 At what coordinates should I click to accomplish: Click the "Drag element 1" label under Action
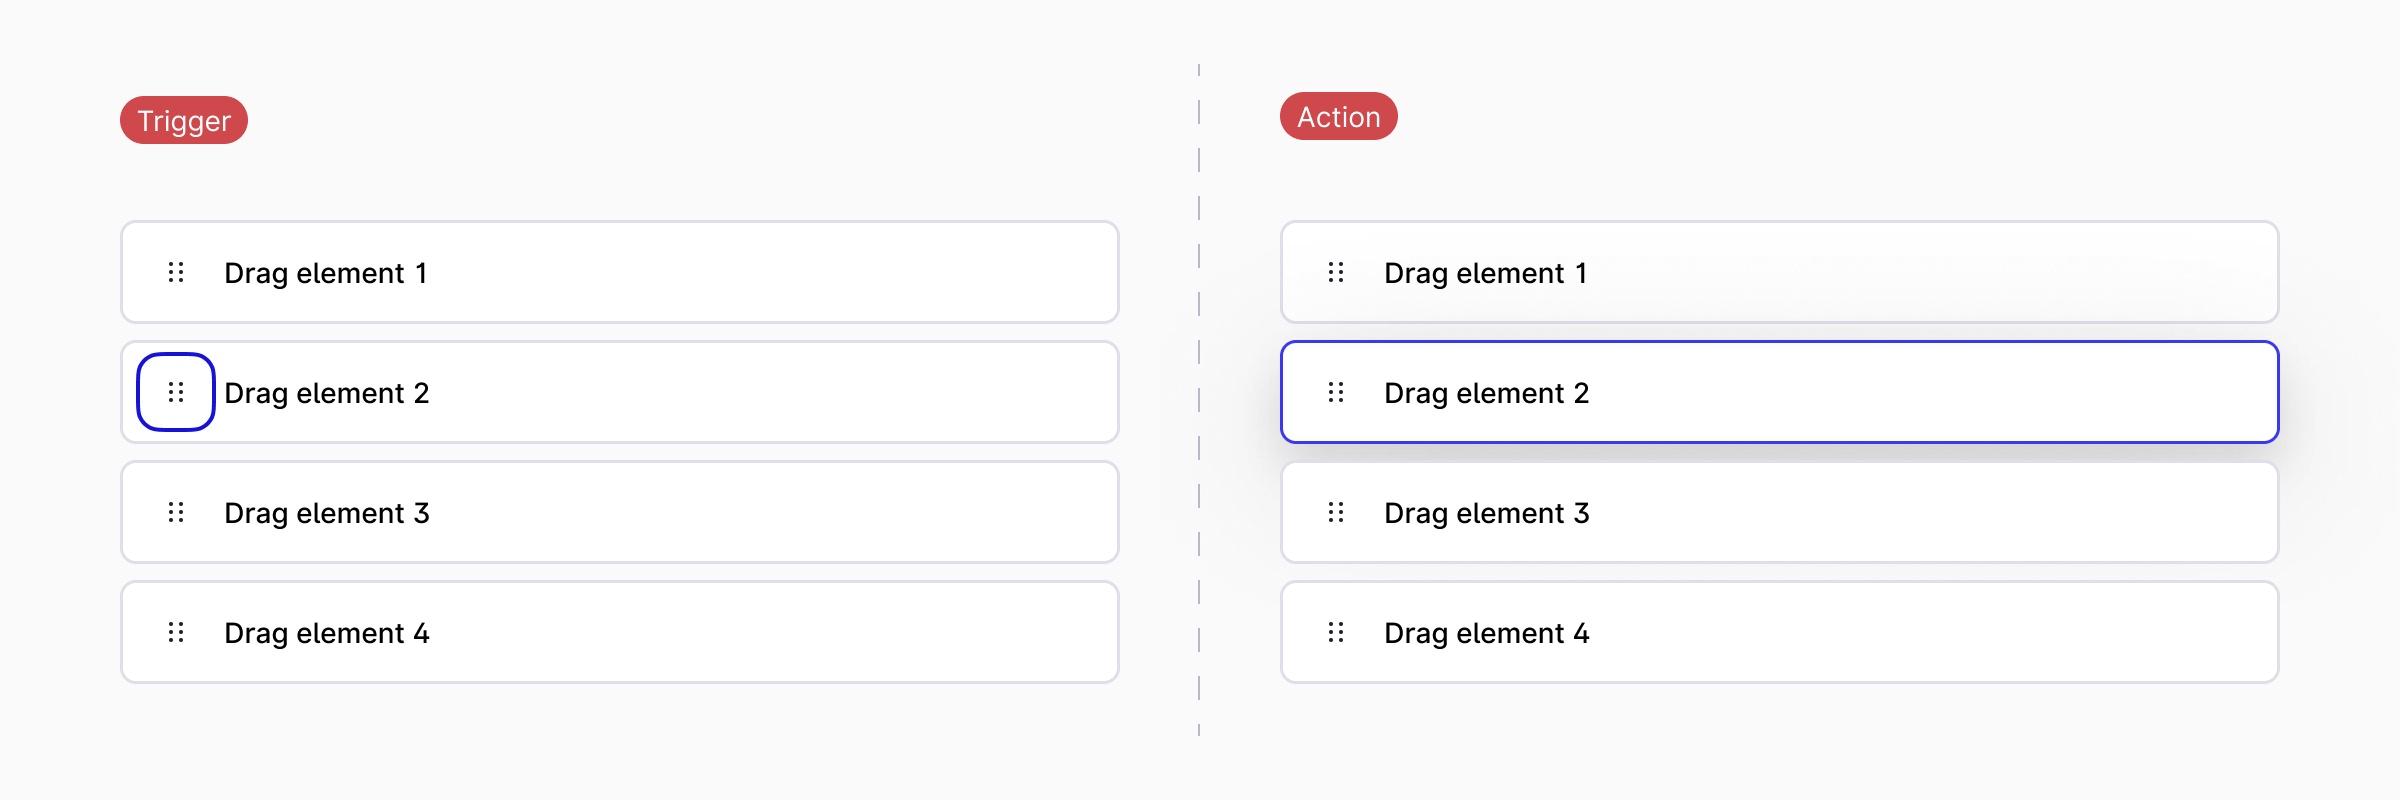point(1486,273)
